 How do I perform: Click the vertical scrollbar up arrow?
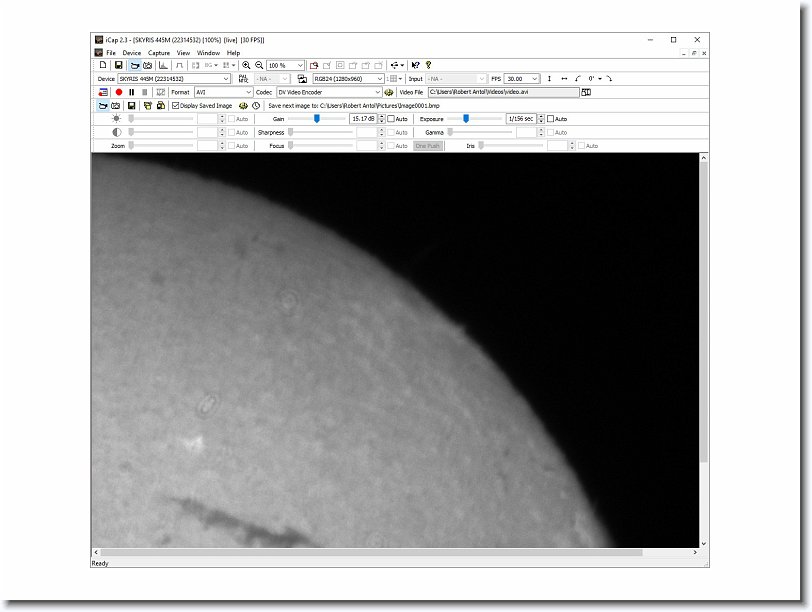pos(703,157)
